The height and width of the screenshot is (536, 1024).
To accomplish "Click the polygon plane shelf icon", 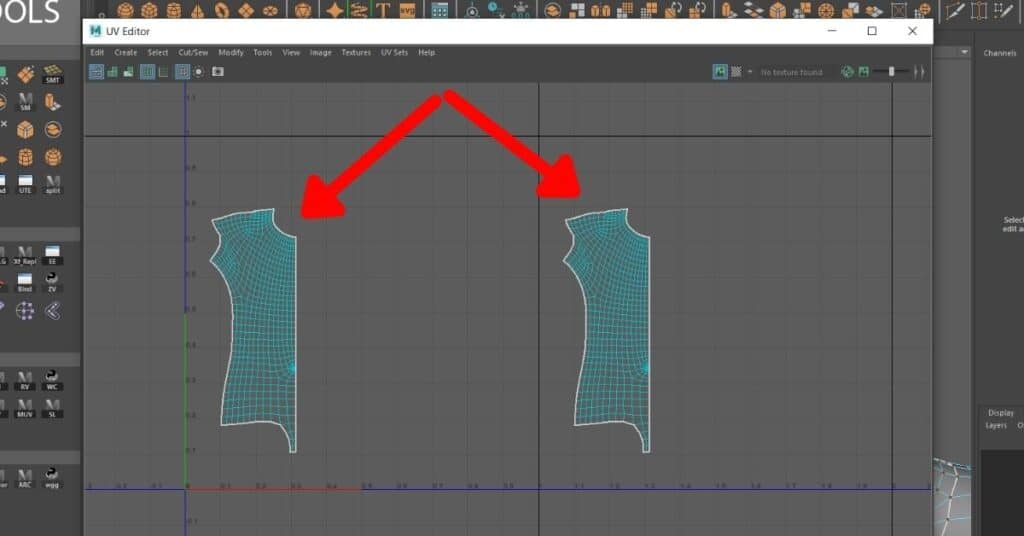I will pos(246,10).
